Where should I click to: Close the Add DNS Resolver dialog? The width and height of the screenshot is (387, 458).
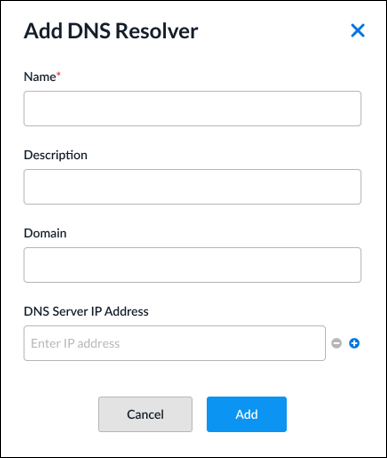tap(358, 30)
